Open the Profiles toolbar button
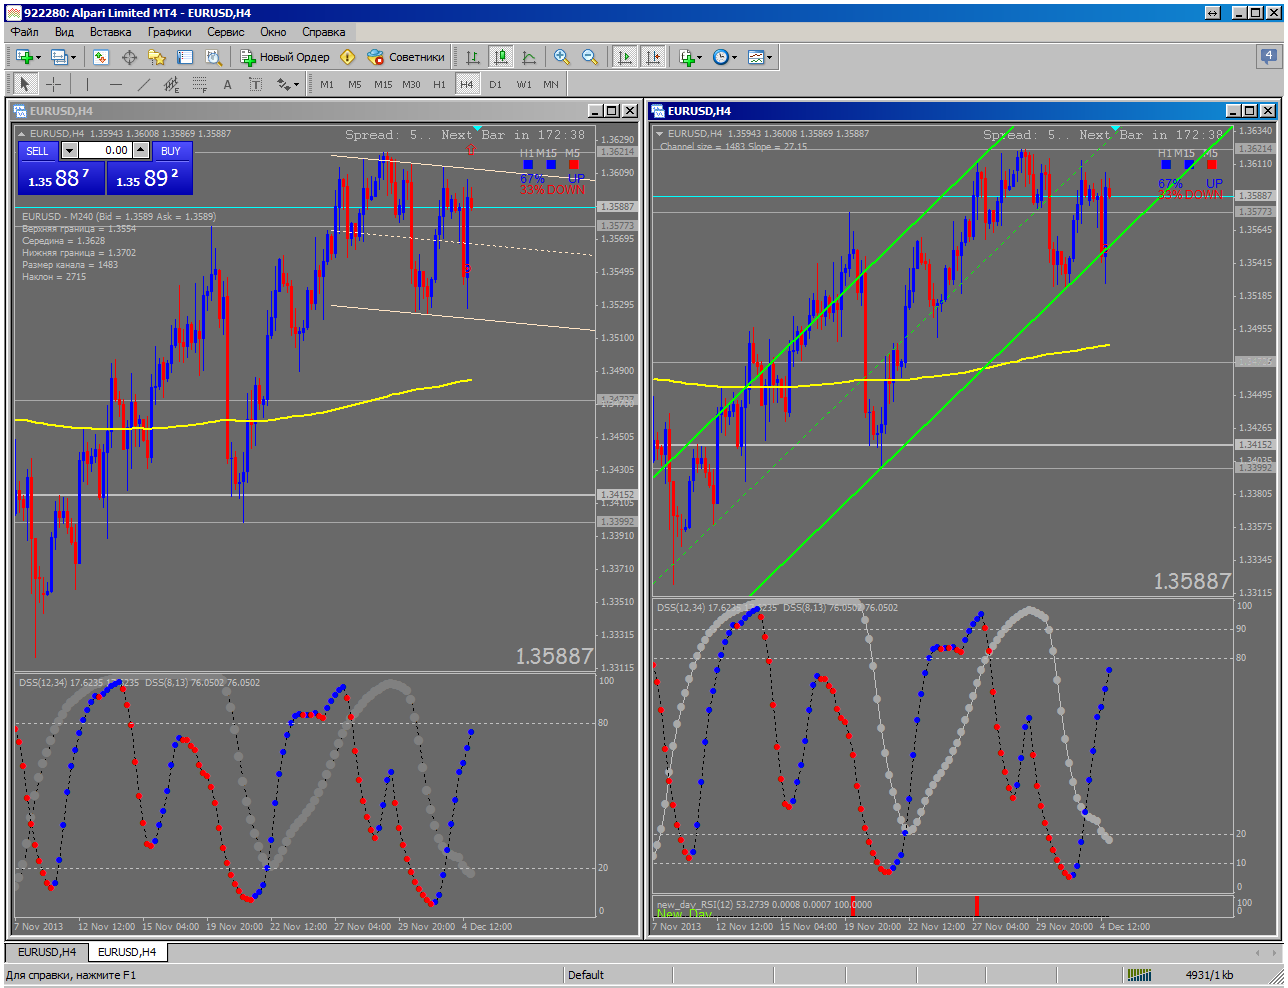The width and height of the screenshot is (1288, 988). coord(63,57)
